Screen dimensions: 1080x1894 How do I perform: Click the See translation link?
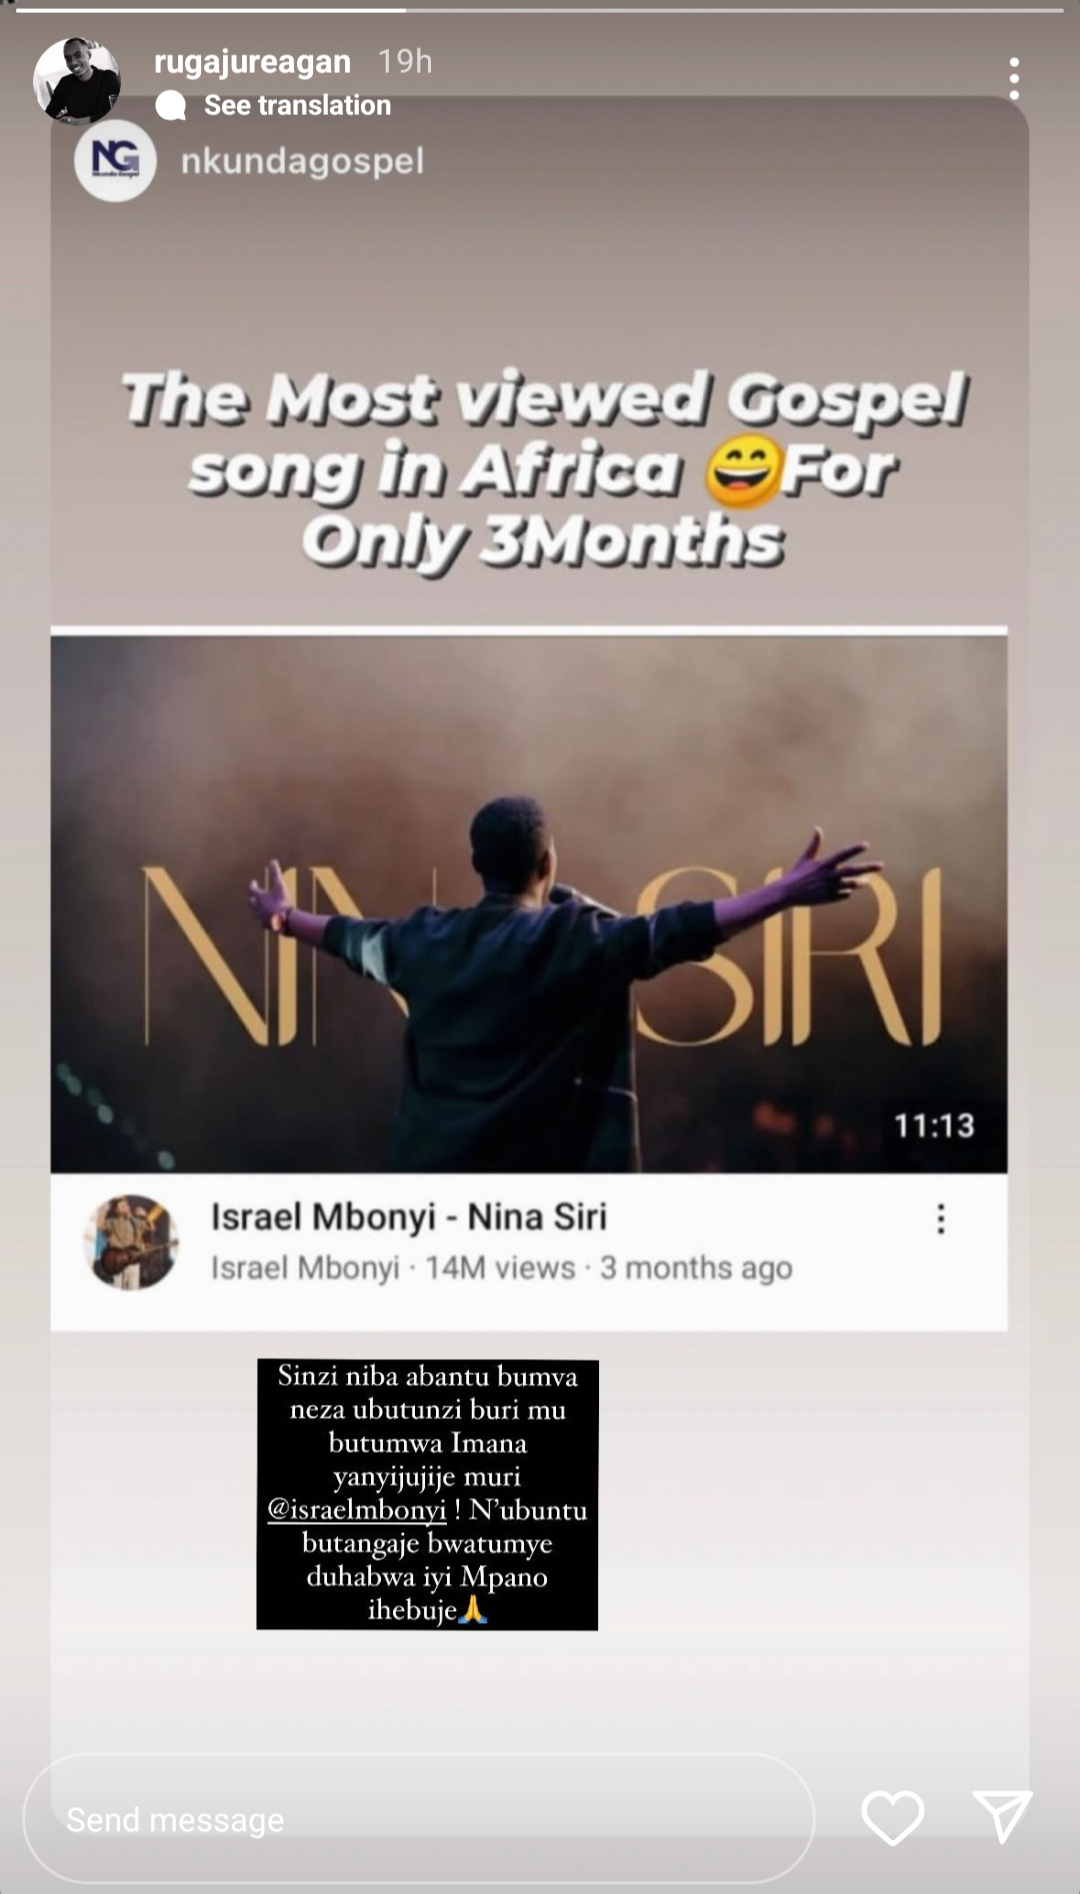tap(297, 105)
